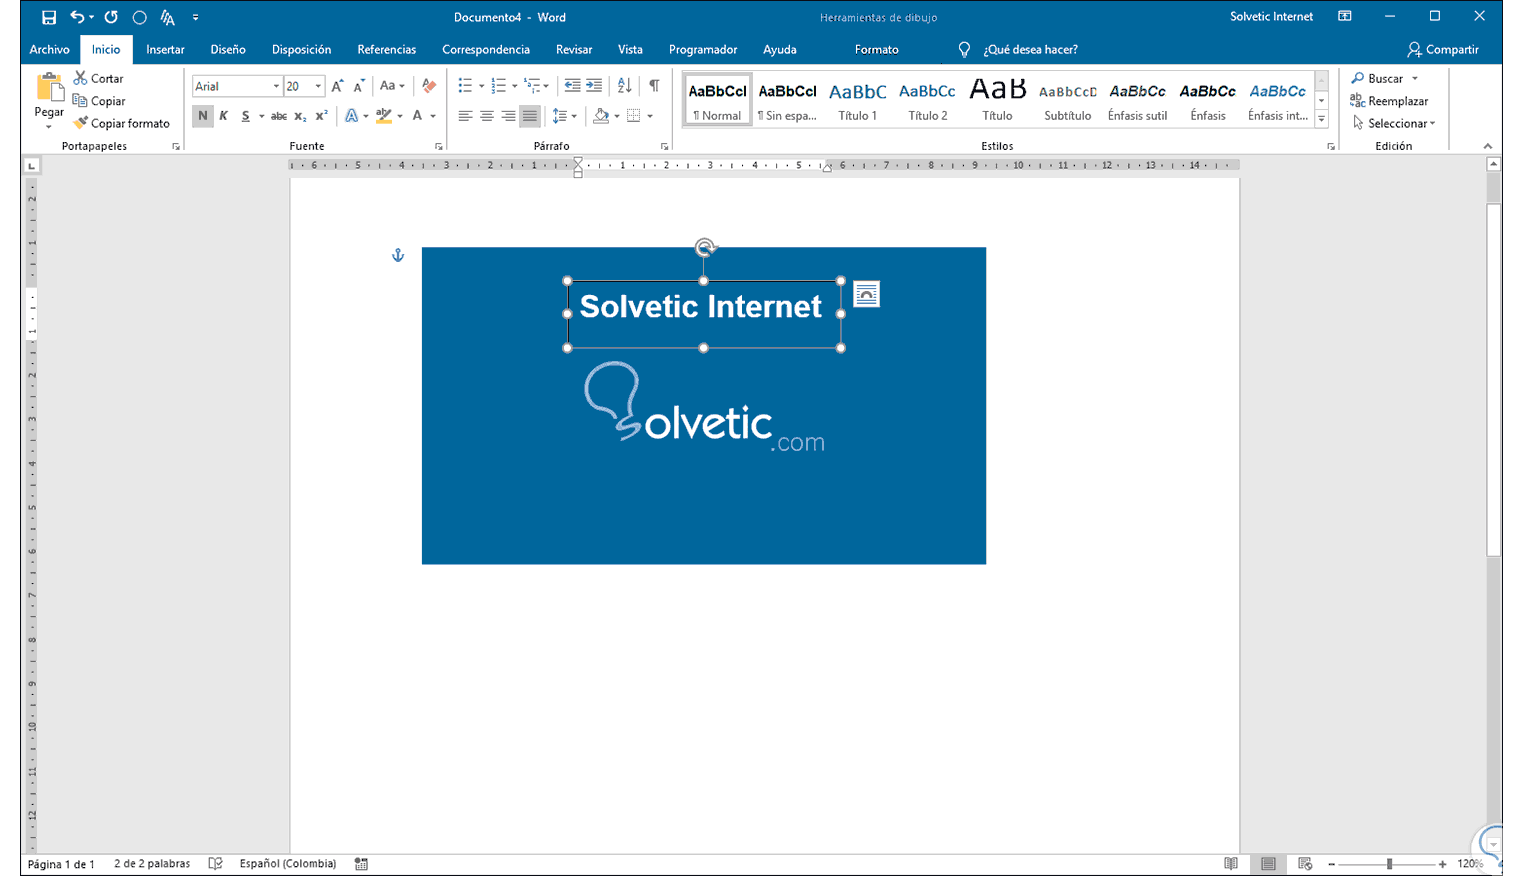Open proofing check icon in status bar
The image size is (1524, 876).
[x=215, y=864]
